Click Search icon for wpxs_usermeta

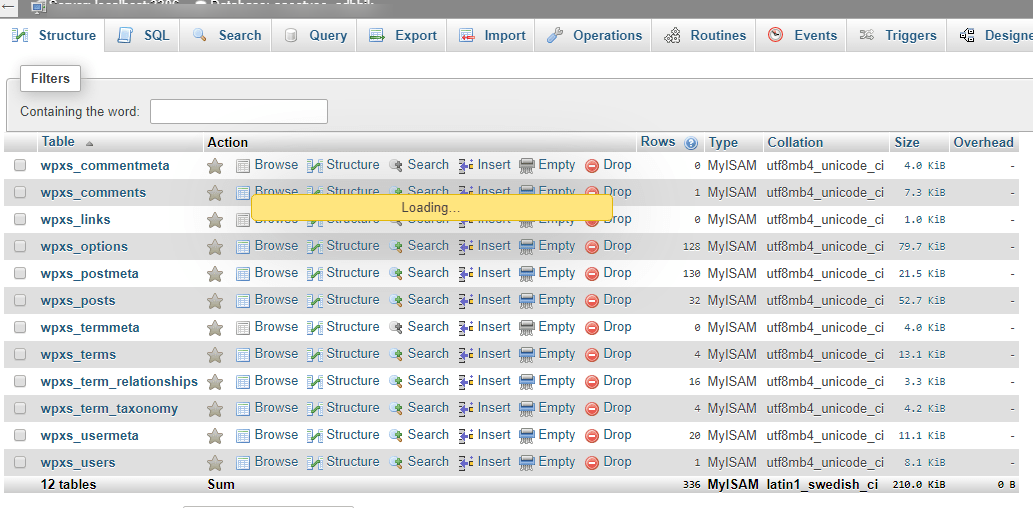pos(396,436)
